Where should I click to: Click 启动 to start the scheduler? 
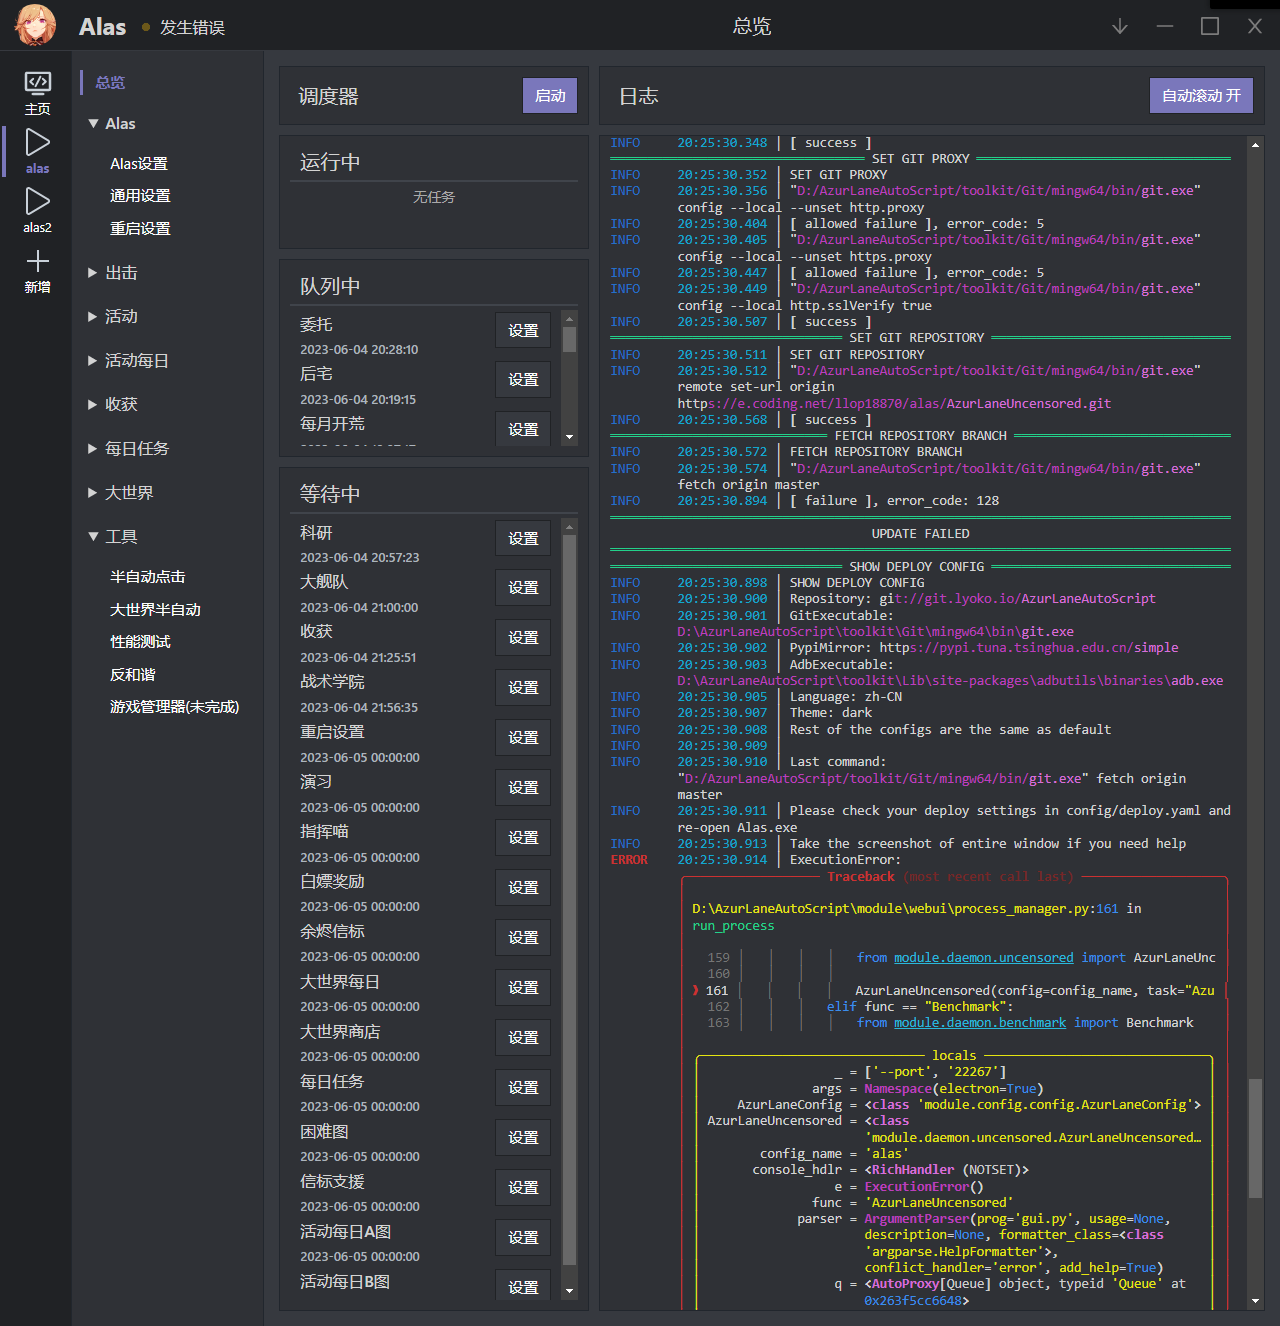549,95
